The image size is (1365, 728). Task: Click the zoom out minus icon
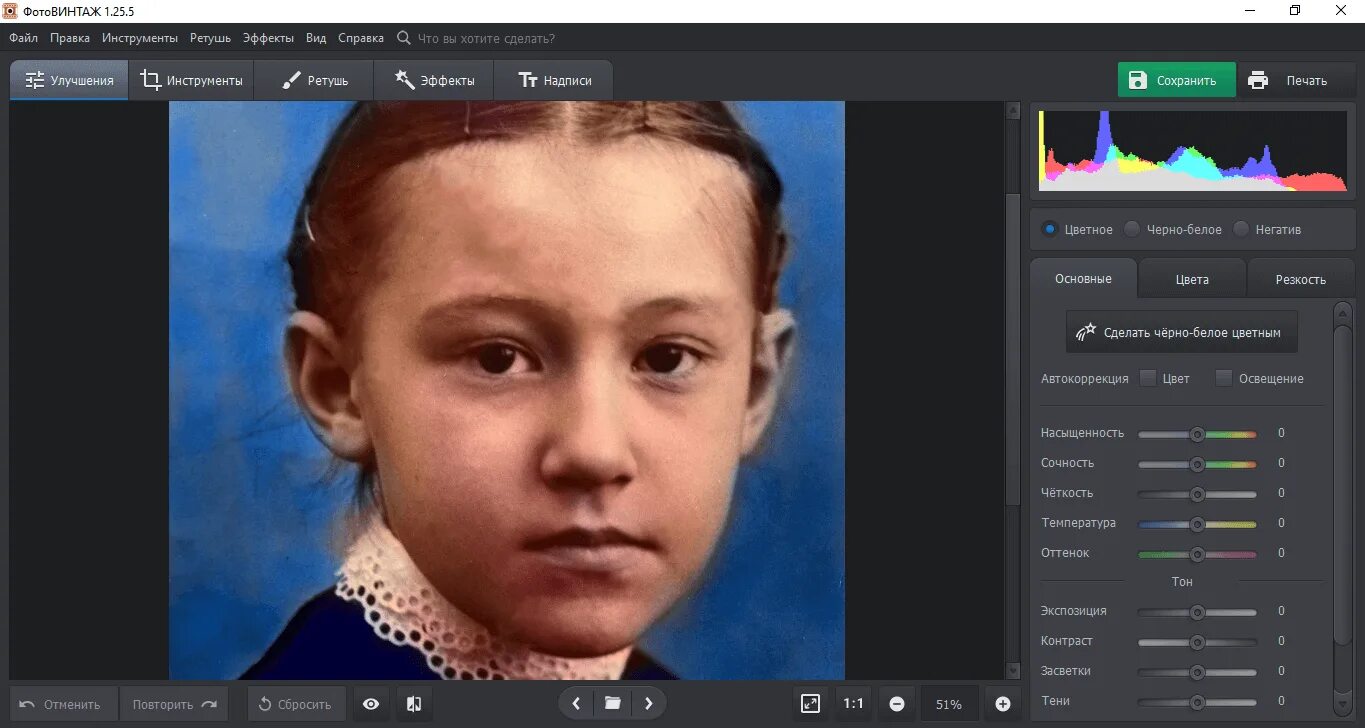[897, 704]
